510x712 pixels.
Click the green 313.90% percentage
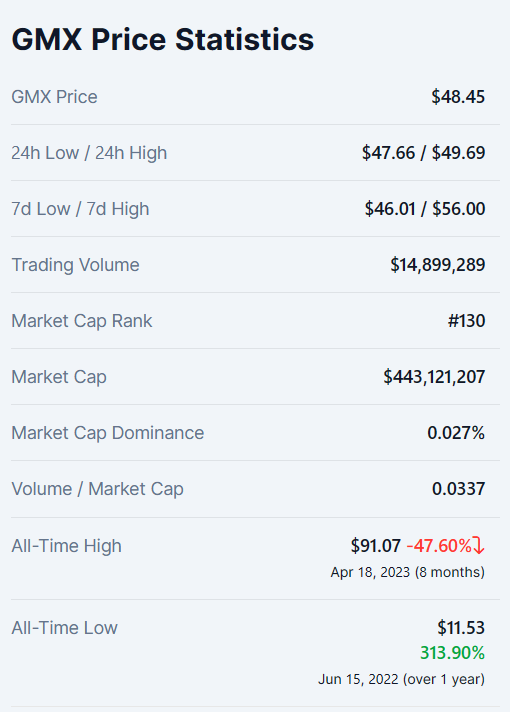tap(452, 653)
